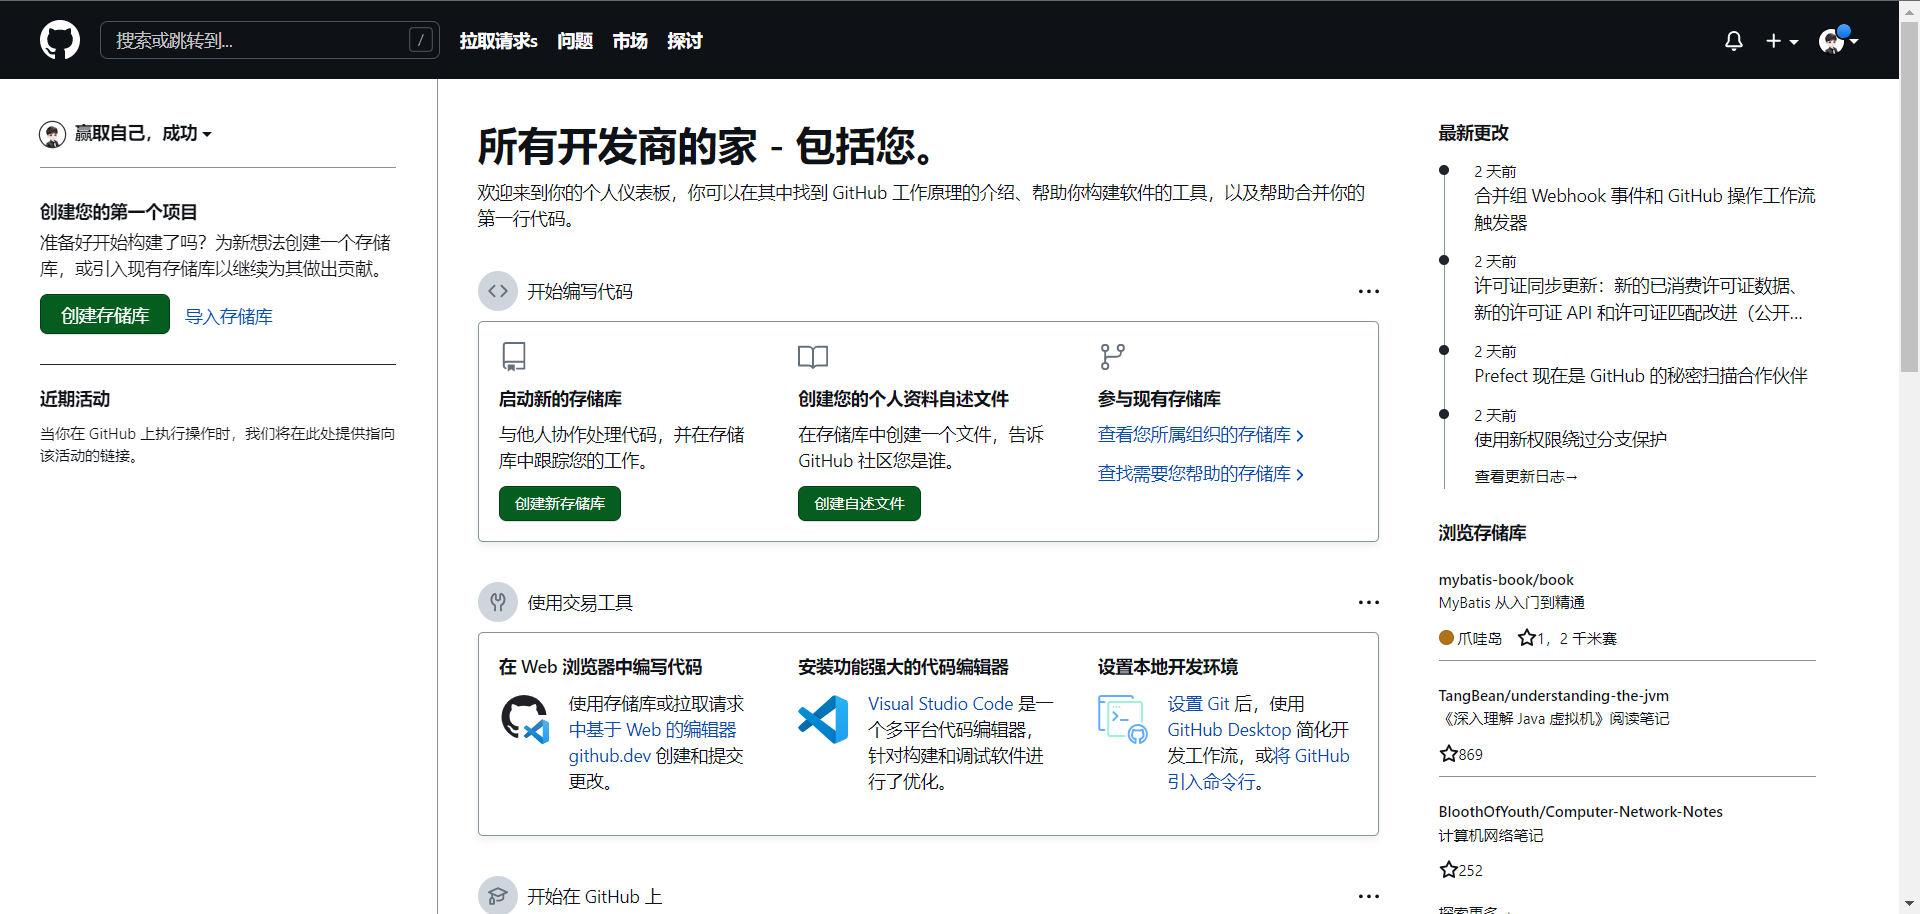
Task: Click the graduation cap icon beside 开始在 GitHub 上
Action: pos(498,896)
